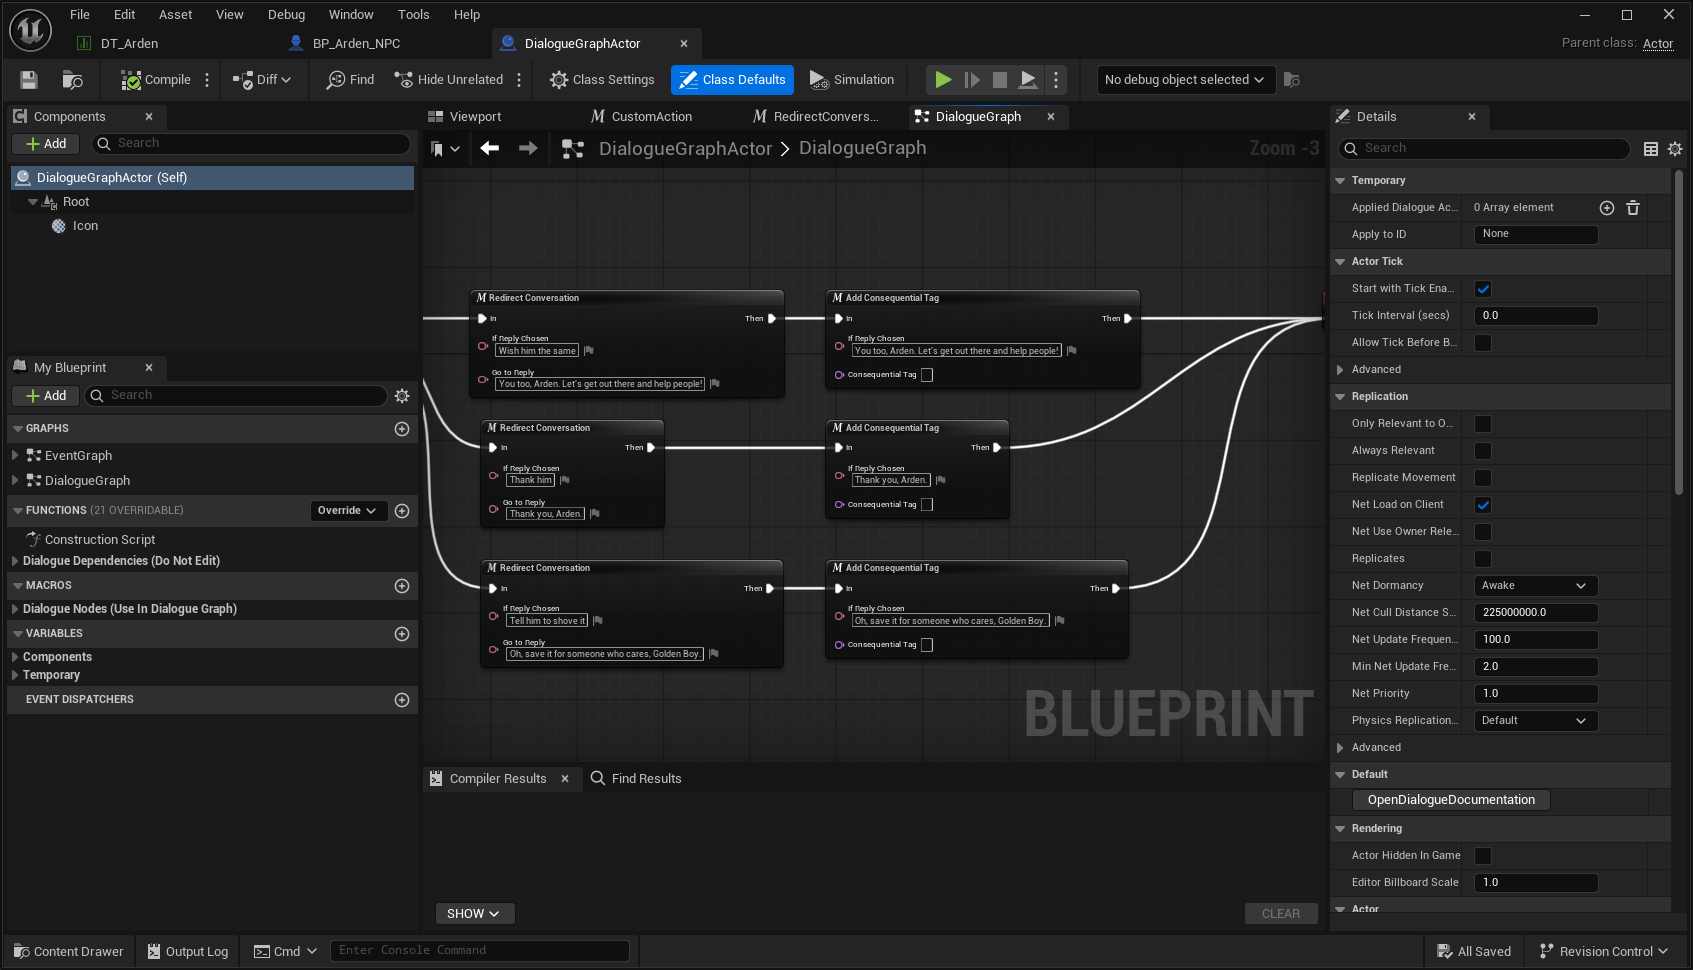The height and width of the screenshot is (970, 1693).
Task: Open the debug object selector dropdown
Action: point(1186,80)
